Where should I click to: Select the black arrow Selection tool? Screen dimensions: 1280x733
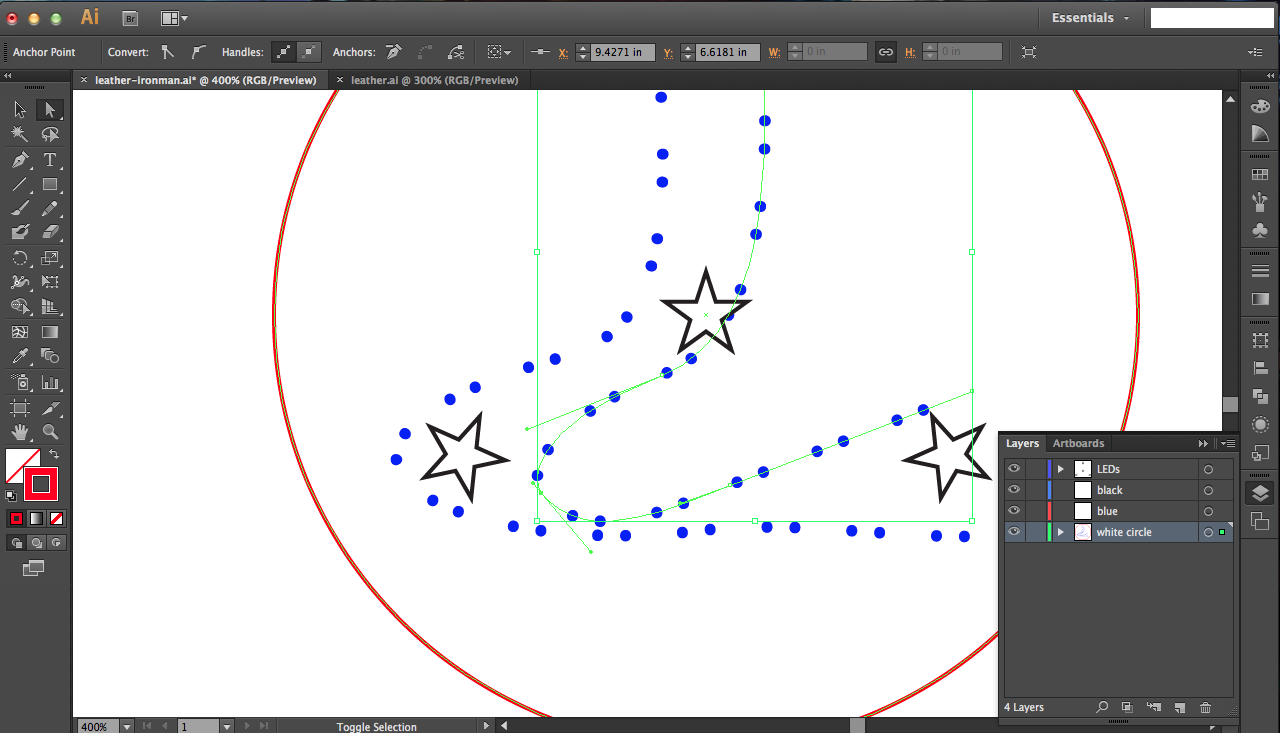click(20, 110)
